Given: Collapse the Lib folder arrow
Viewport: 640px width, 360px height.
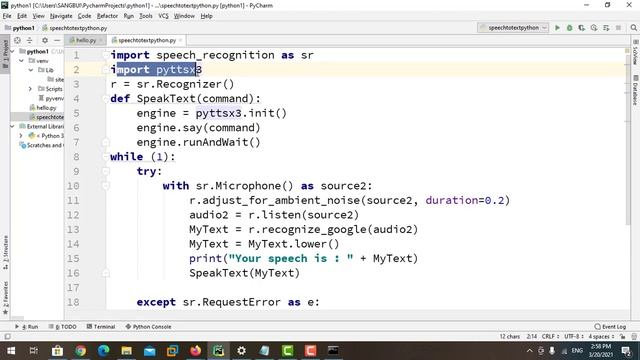Looking at the screenshot, I should 31,70.
